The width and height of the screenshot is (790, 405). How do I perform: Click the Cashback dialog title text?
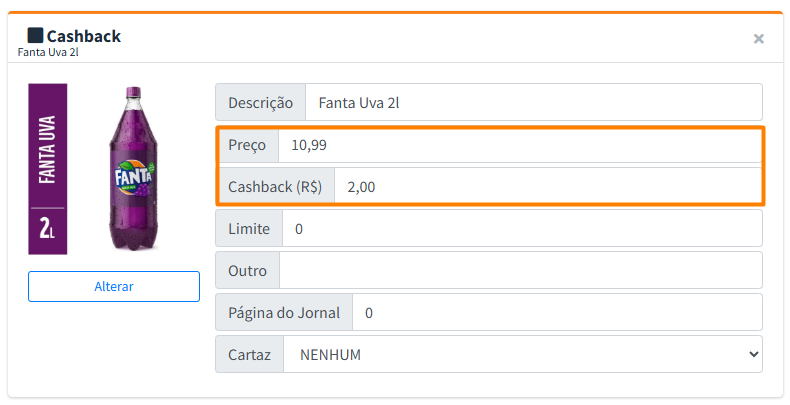[x=84, y=36]
